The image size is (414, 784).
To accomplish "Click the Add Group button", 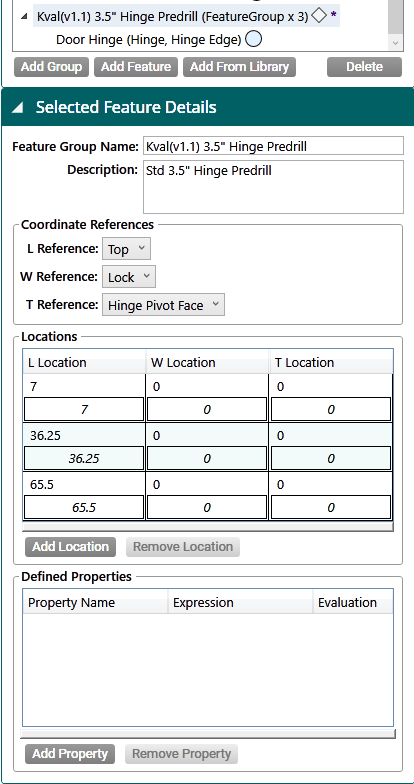I will 52,67.
